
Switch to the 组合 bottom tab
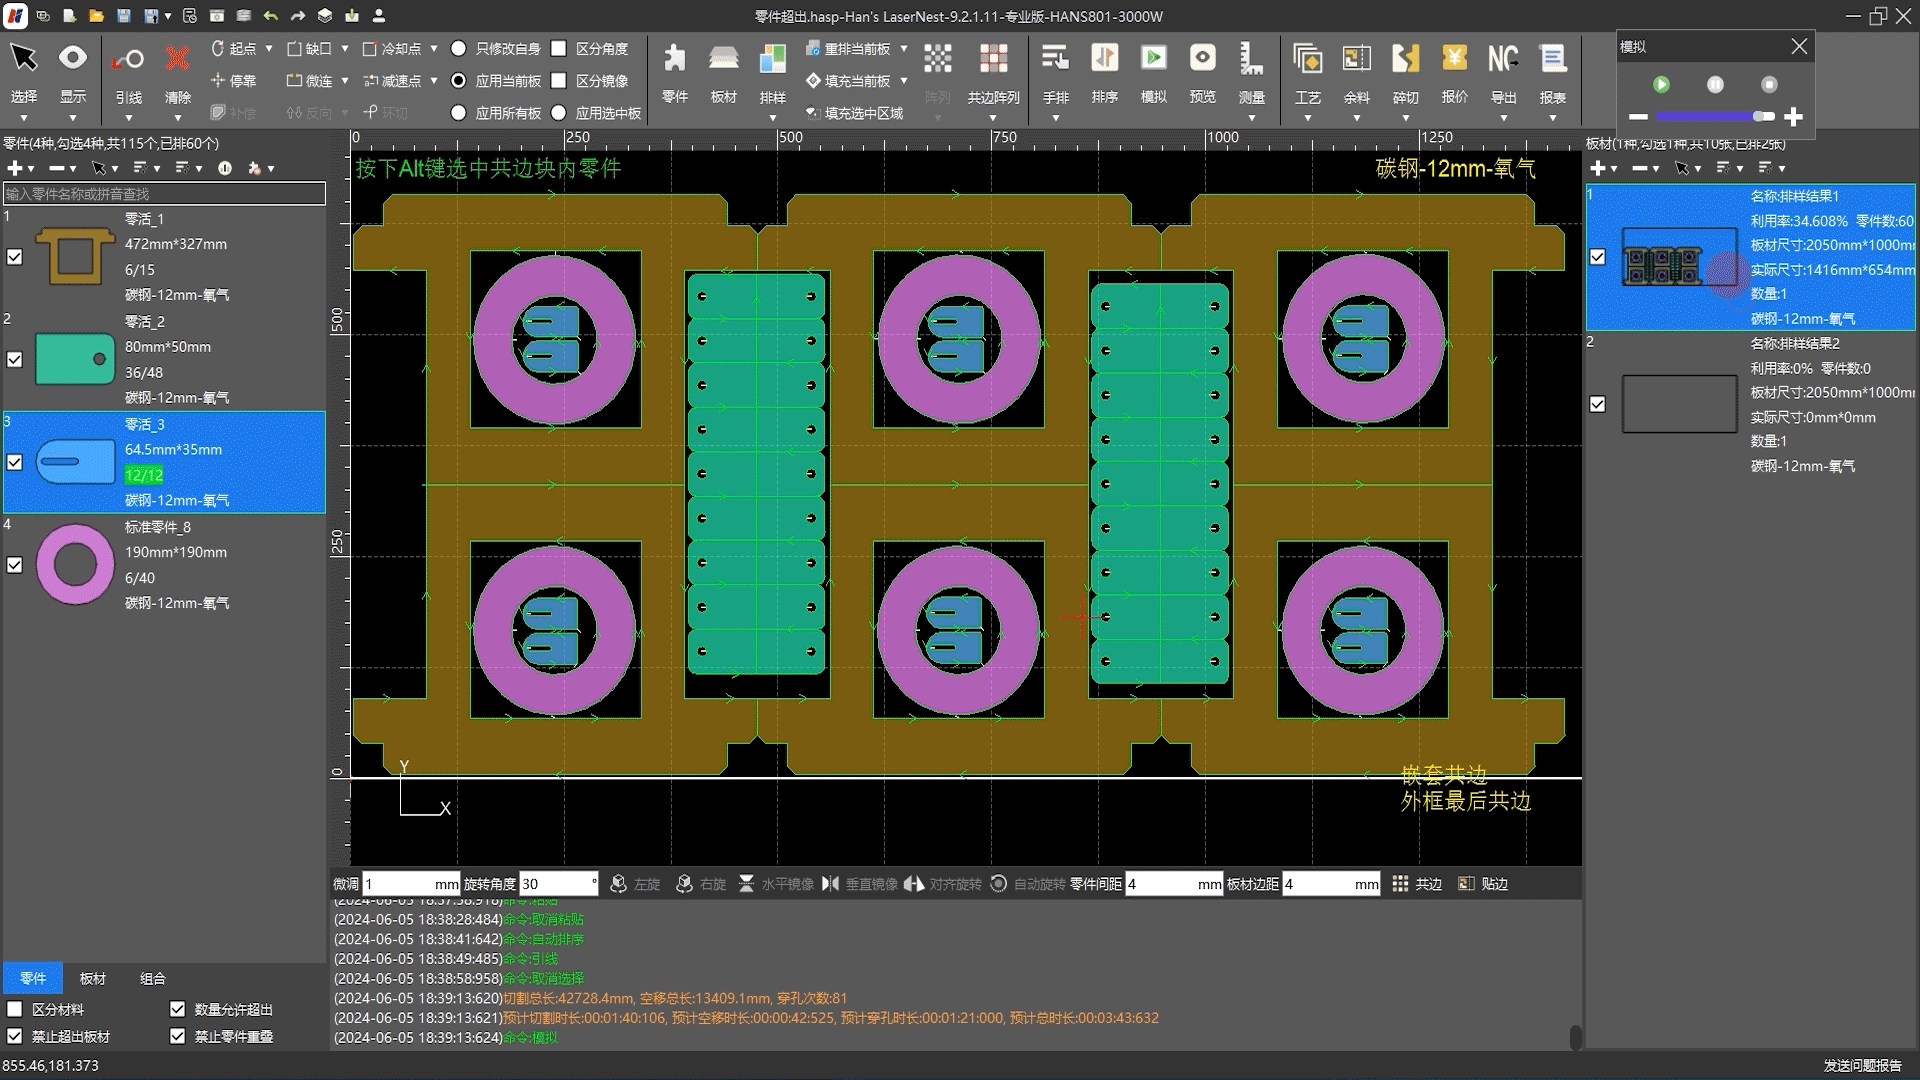[152, 978]
